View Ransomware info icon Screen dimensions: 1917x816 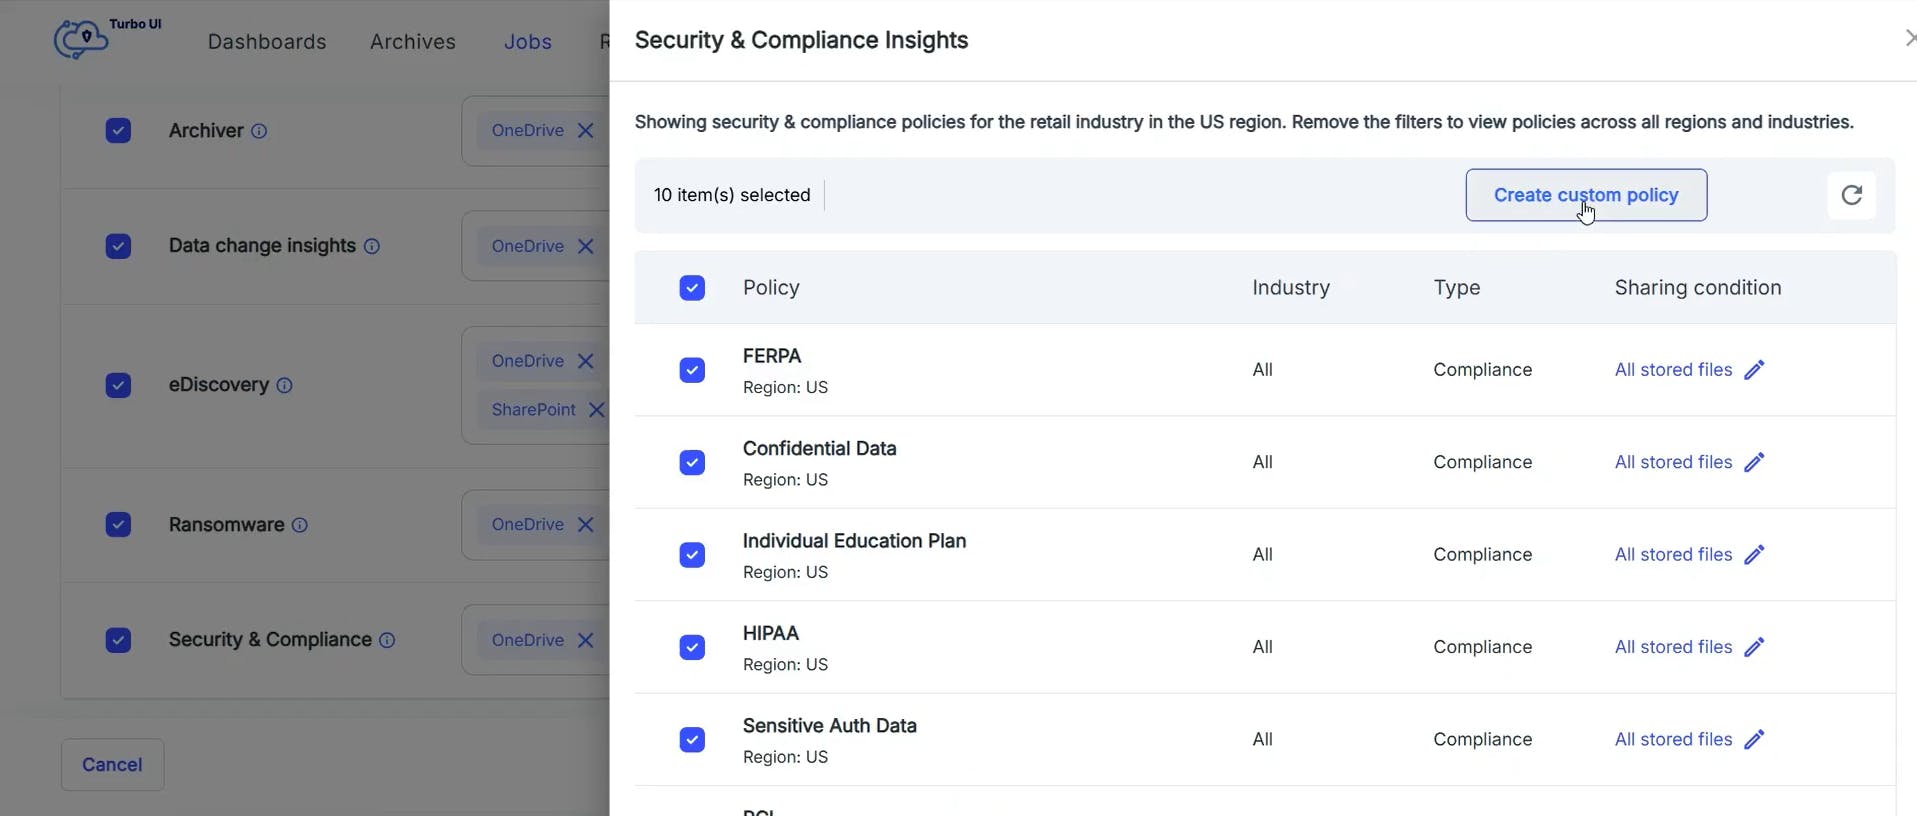tap(300, 525)
